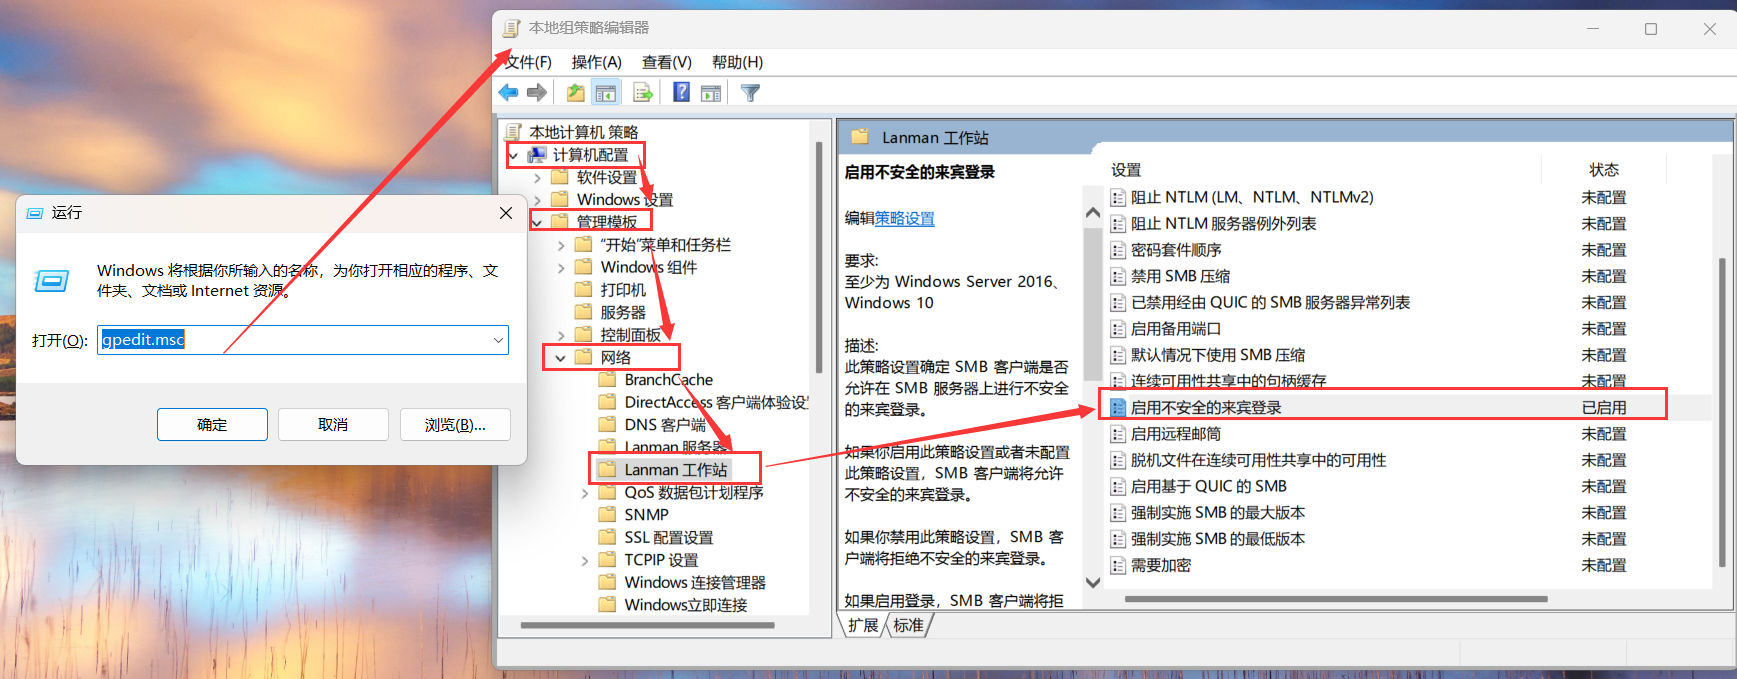1737x679 pixels.
Task: Click the folder icon for Lanman 工作站 tree node
Action: pos(607,469)
